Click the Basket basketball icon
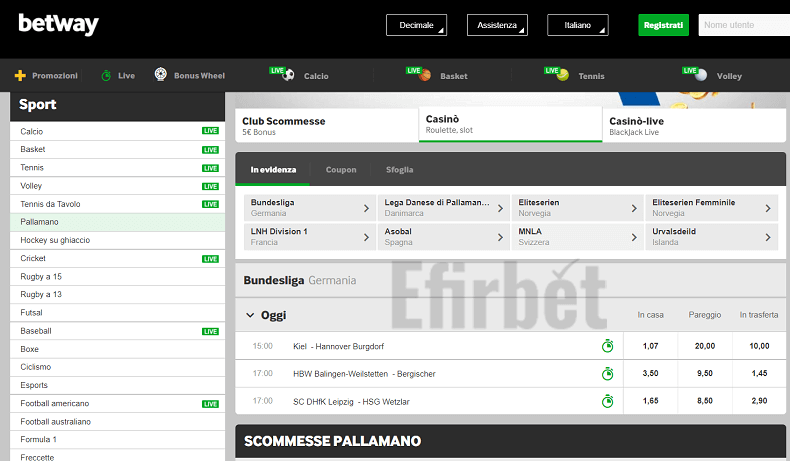The width and height of the screenshot is (790, 461). [425, 75]
